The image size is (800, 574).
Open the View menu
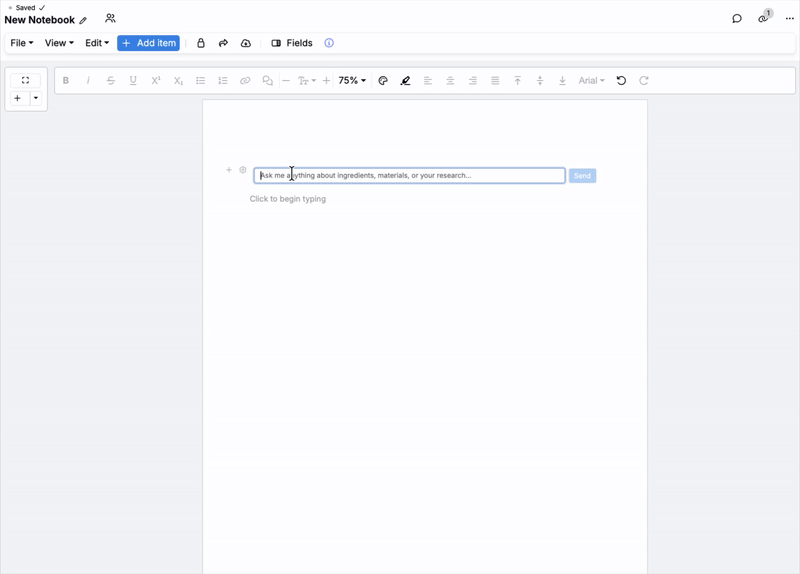tap(59, 43)
